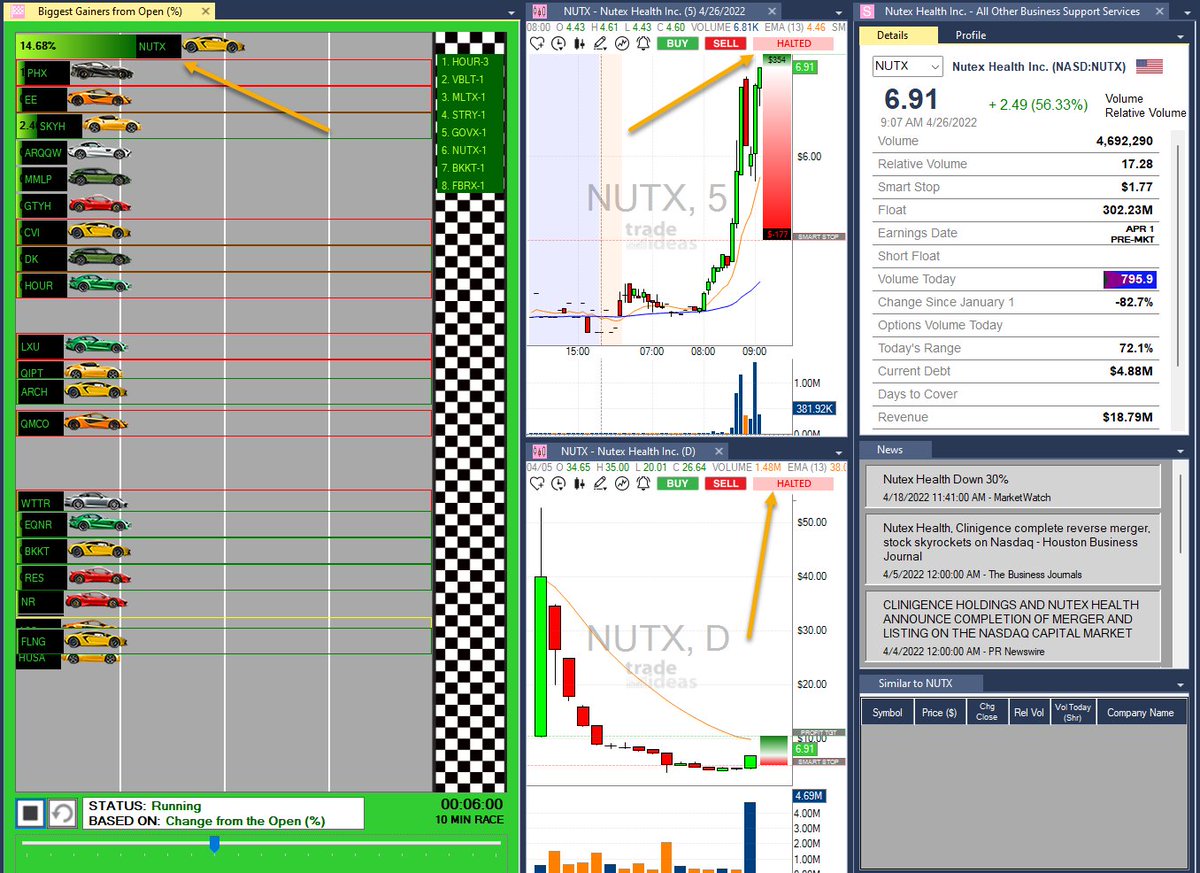Click the pink S icon on the Nutex Health window tab
This screenshot has height=873, width=1200.
pos(867,11)
